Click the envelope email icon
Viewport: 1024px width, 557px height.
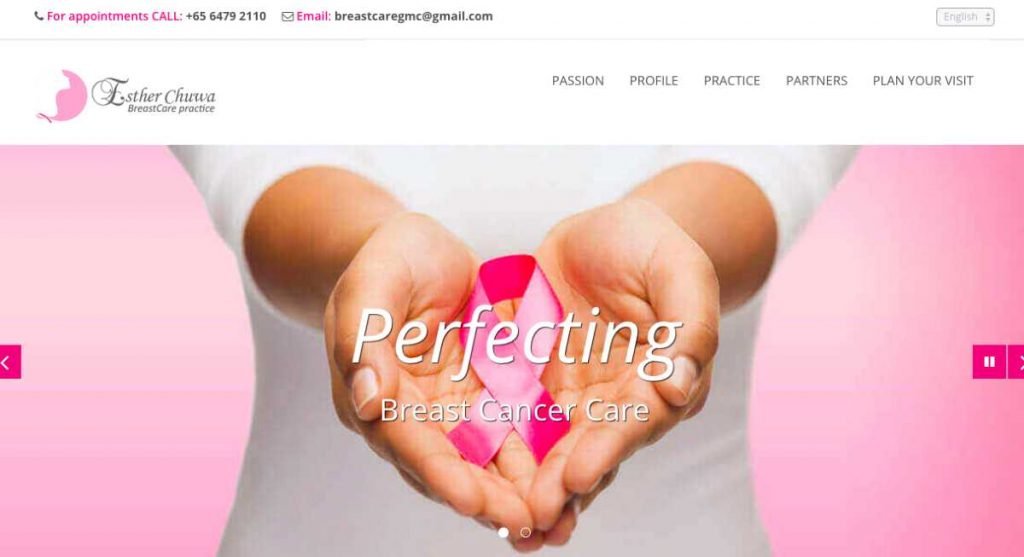tap(287, 16)
